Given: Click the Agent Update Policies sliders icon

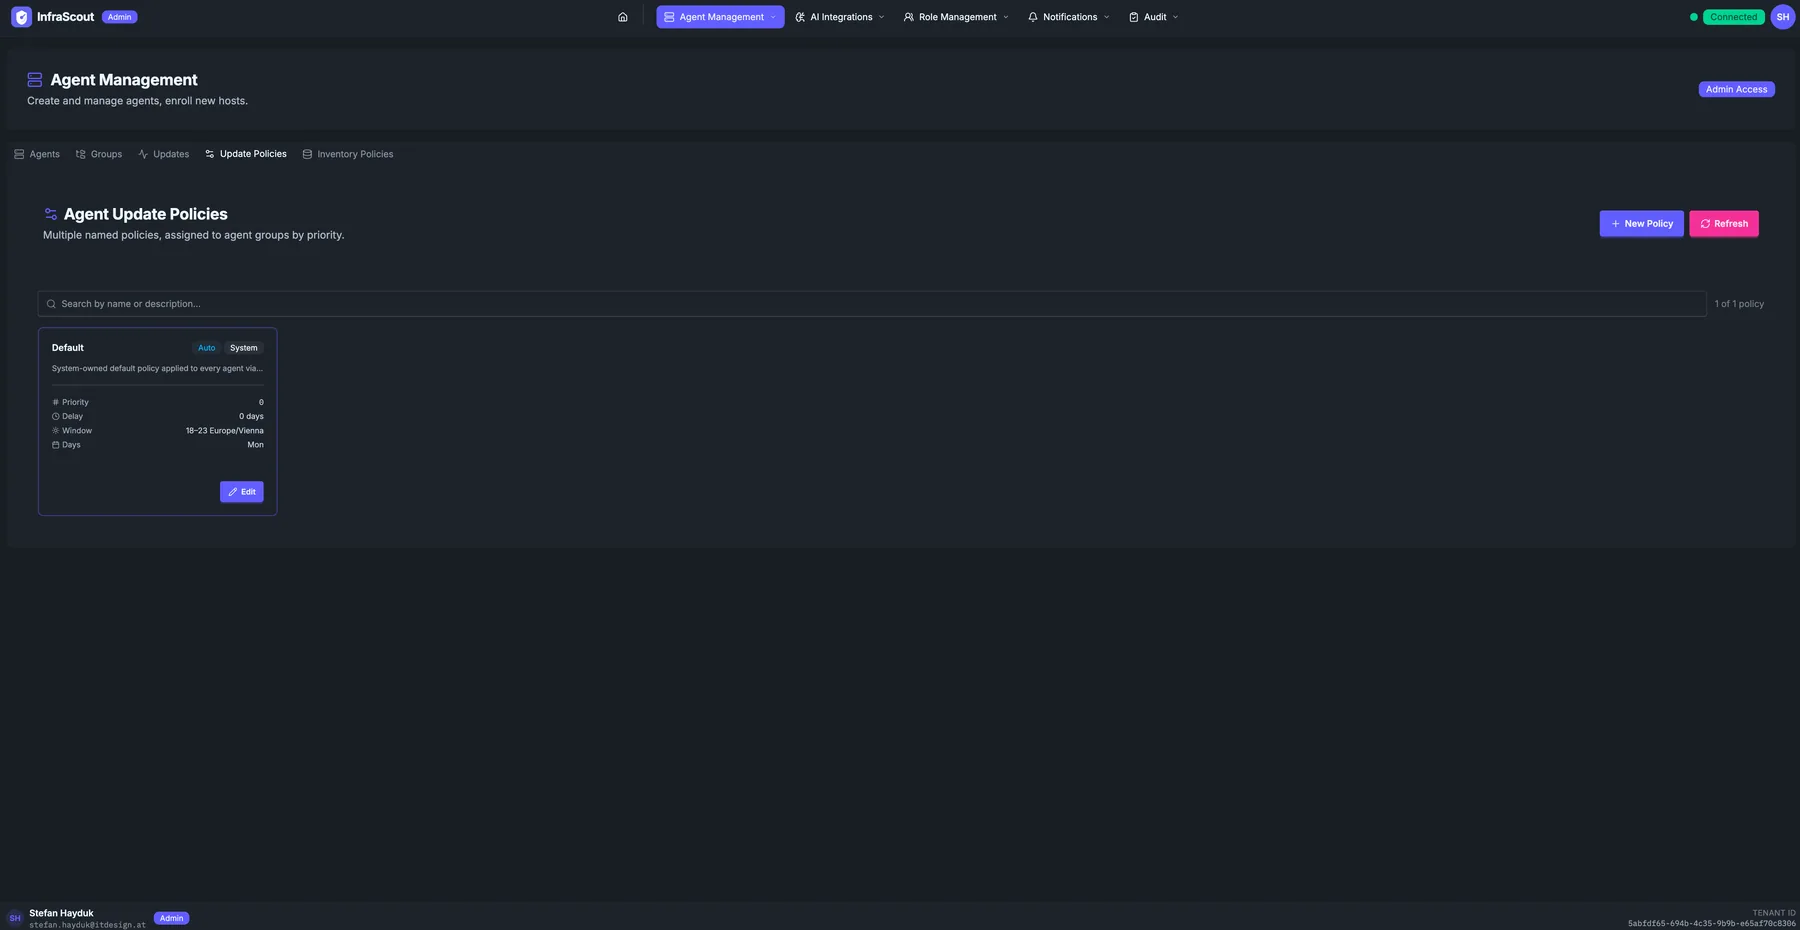Looking at the screenshot, I should (51, 214).
